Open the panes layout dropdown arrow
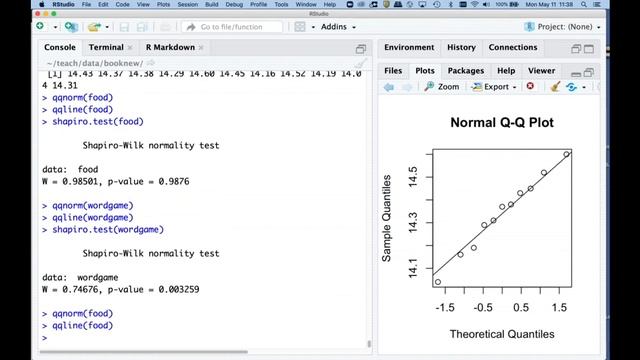This screenshot has width=640, height=360. click(x=313, y=27)
